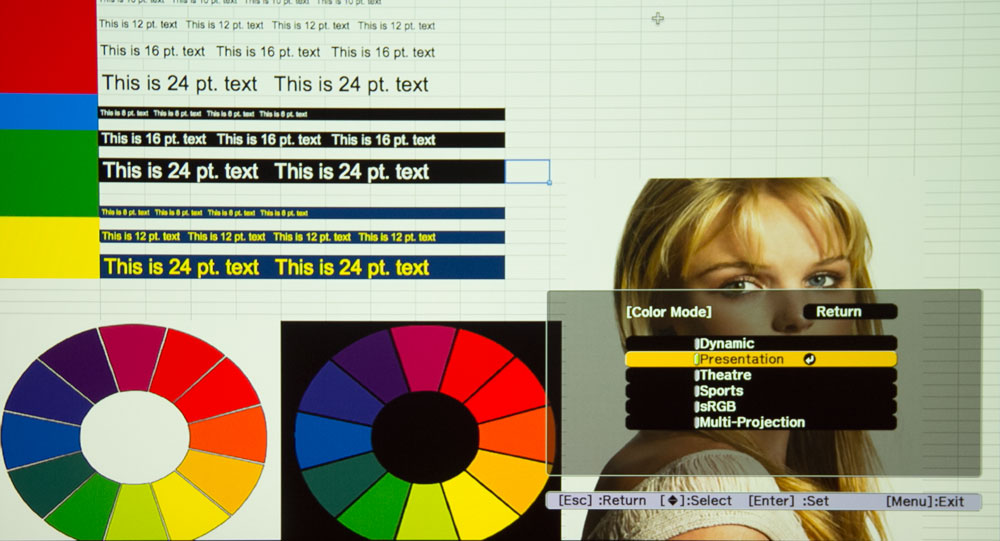Screen dimensions: 1000x541
Task: Click the Return button in Color Mode menu
Action: [x=850, y=311]
